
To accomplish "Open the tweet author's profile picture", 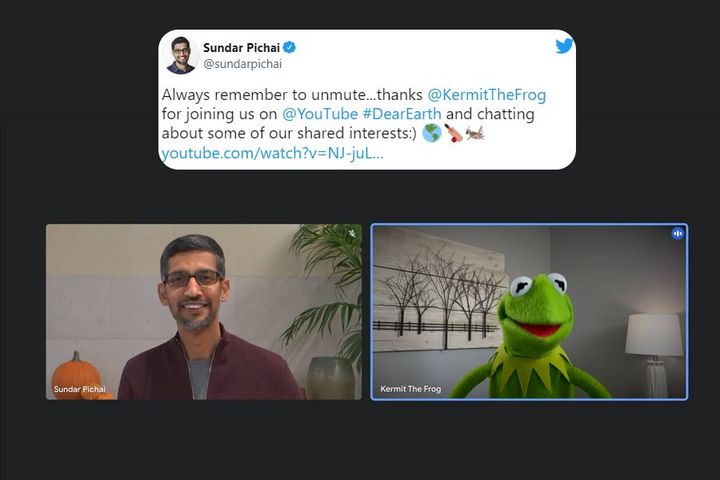I will point(181,55).
